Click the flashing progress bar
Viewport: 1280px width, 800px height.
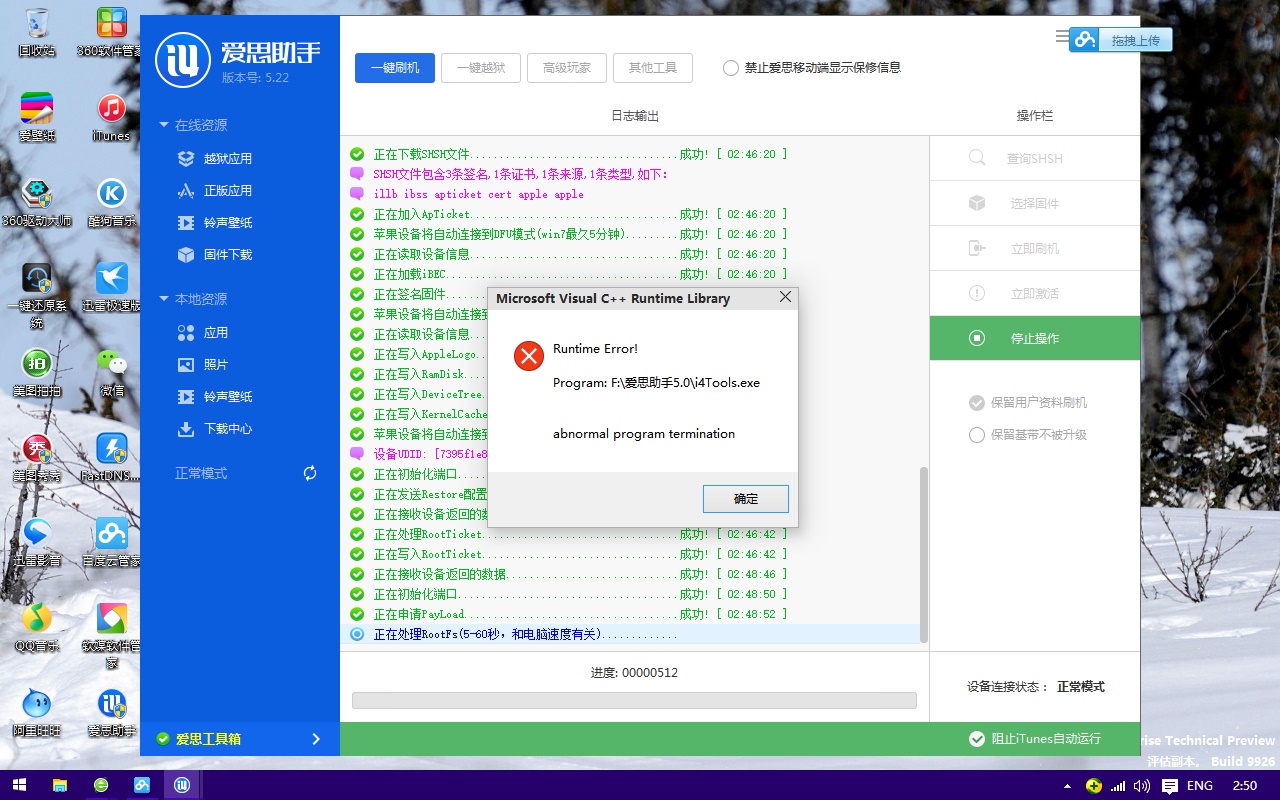[634, 700]
